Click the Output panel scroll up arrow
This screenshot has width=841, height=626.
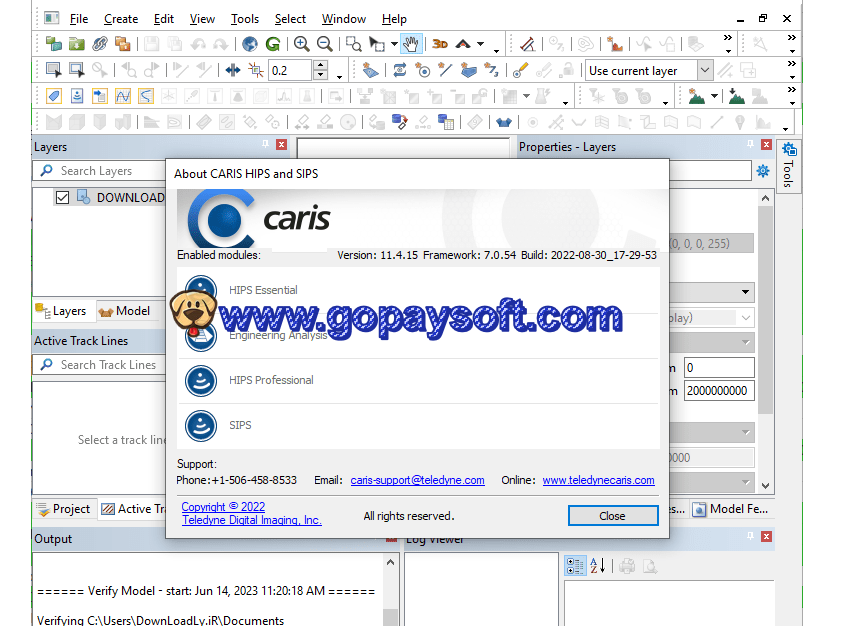pyautogui.click(x=390, y=562)
